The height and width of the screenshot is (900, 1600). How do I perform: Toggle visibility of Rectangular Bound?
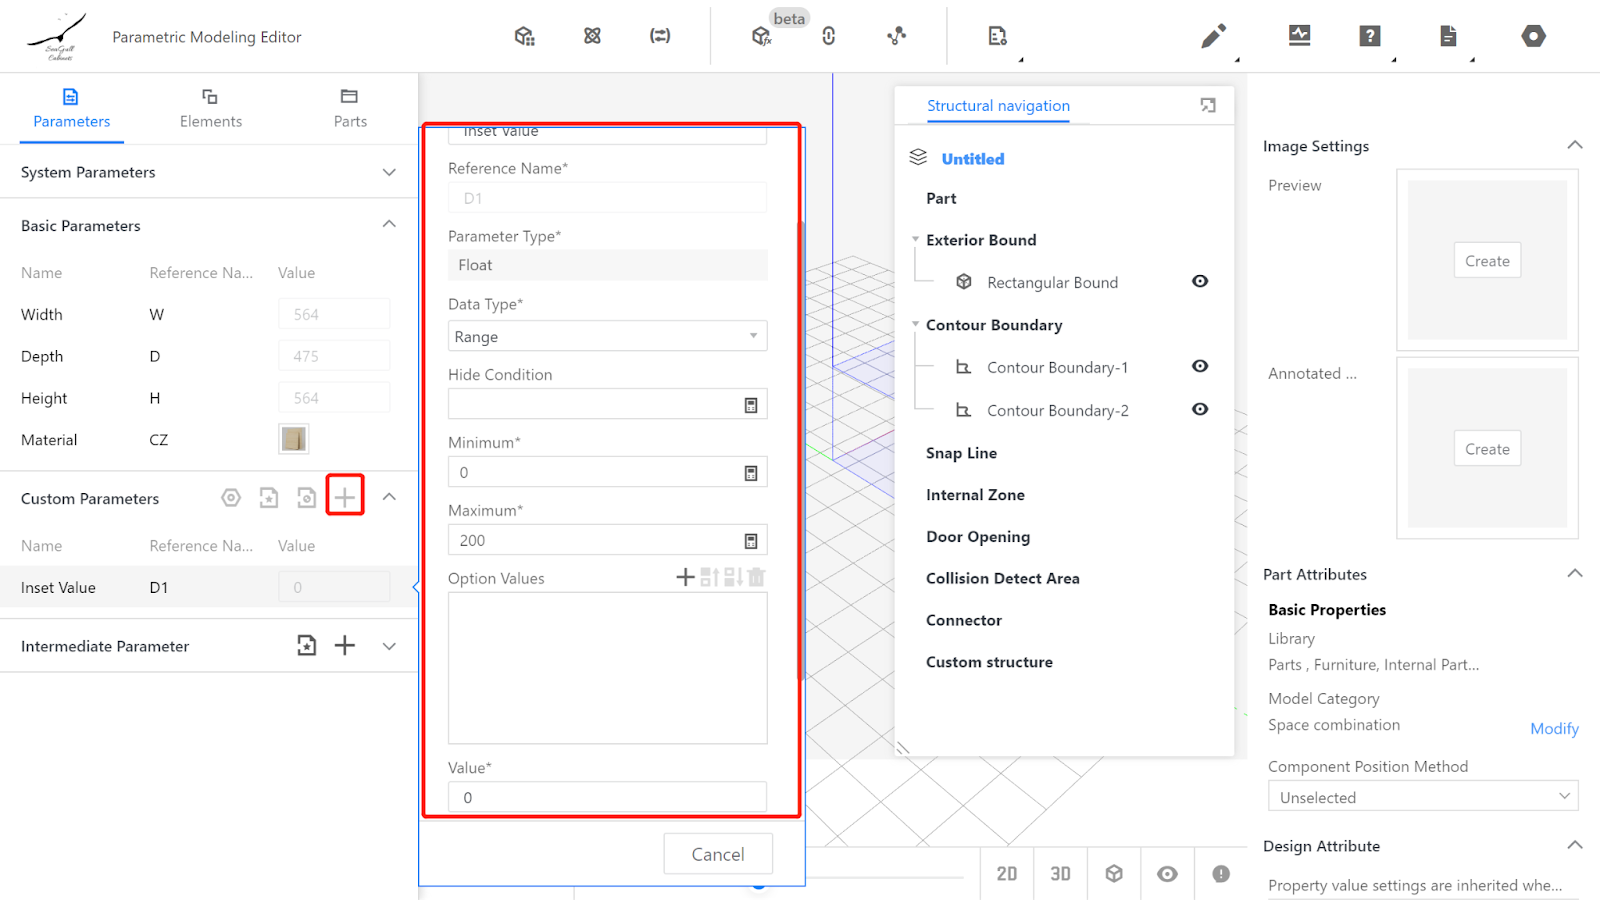click(x=1200, y=282)
